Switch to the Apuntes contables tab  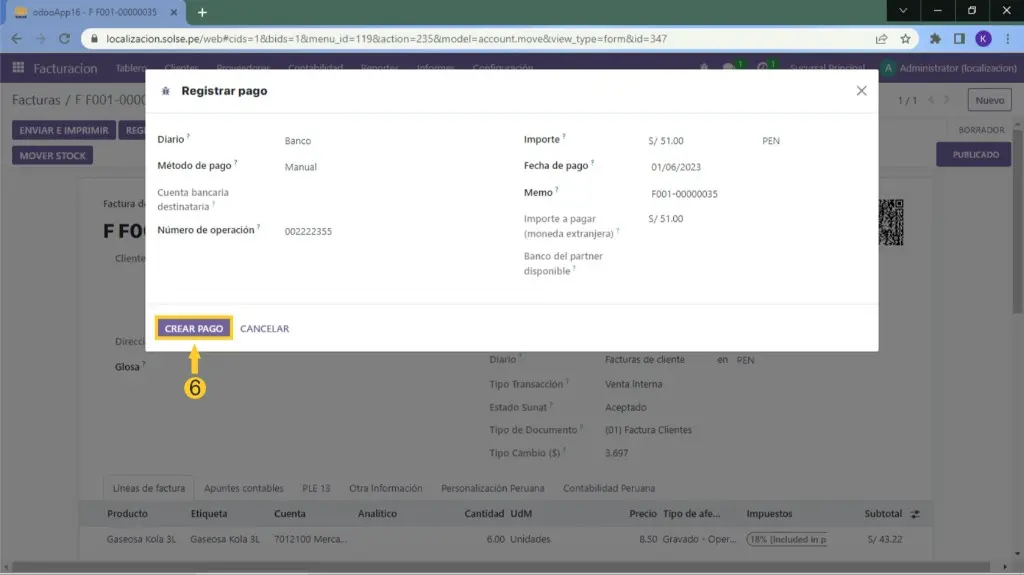click(x=243, y=488)
